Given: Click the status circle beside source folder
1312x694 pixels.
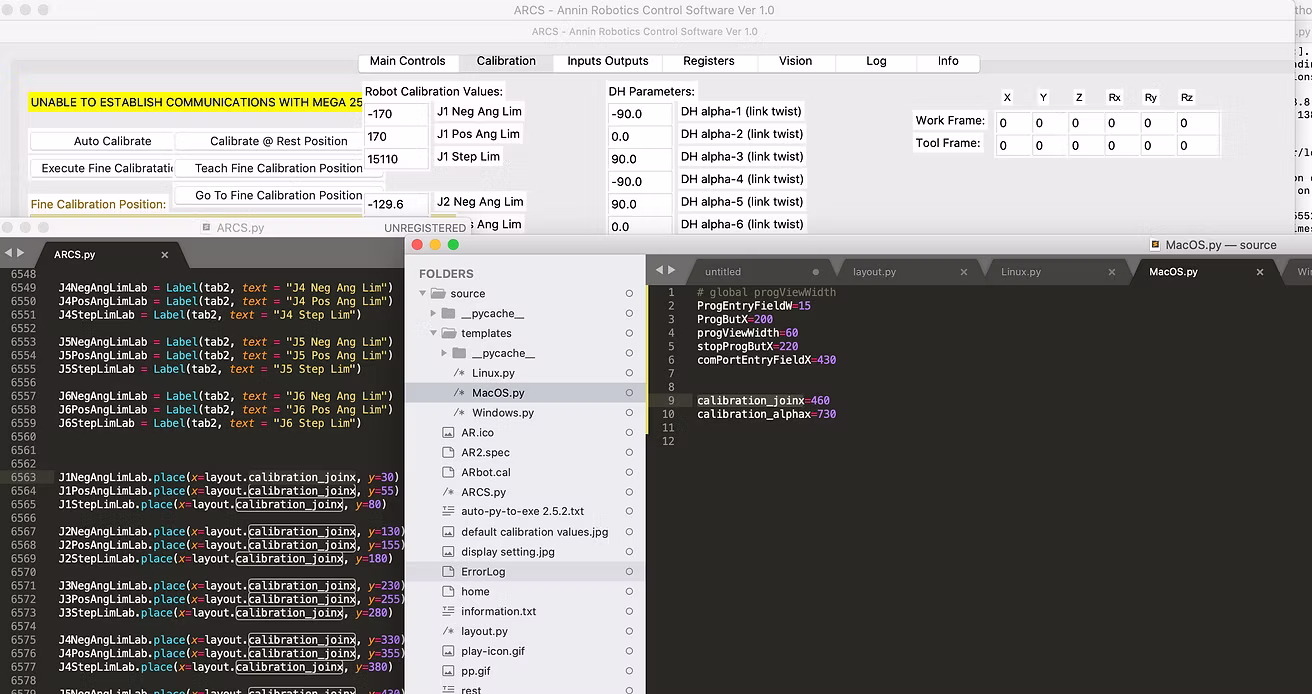Looking at the screenshot, I should coord(629,294).
